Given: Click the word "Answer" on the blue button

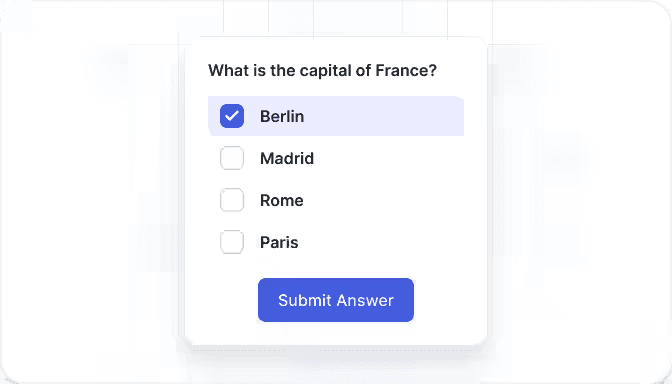Looking at the screenshot, I should 365,300.
